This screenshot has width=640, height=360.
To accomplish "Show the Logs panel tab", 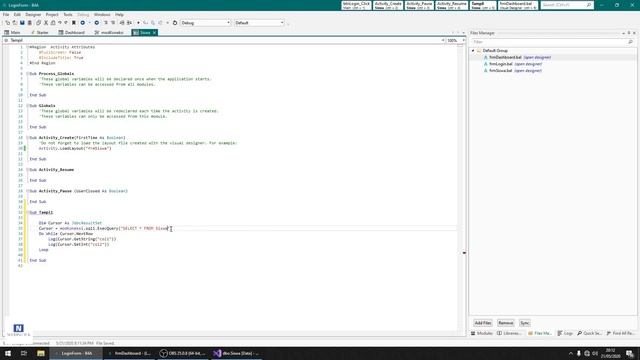I will pyautogui.click(x=565, y=333).
